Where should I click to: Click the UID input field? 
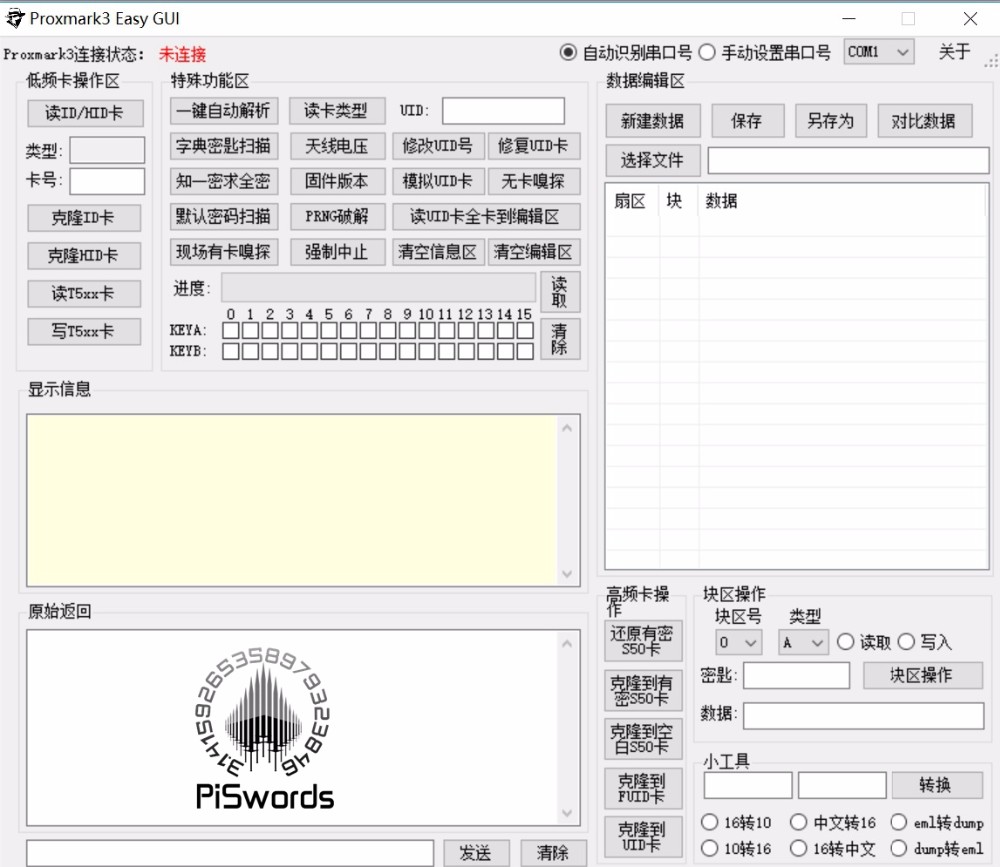coord(503,111)
